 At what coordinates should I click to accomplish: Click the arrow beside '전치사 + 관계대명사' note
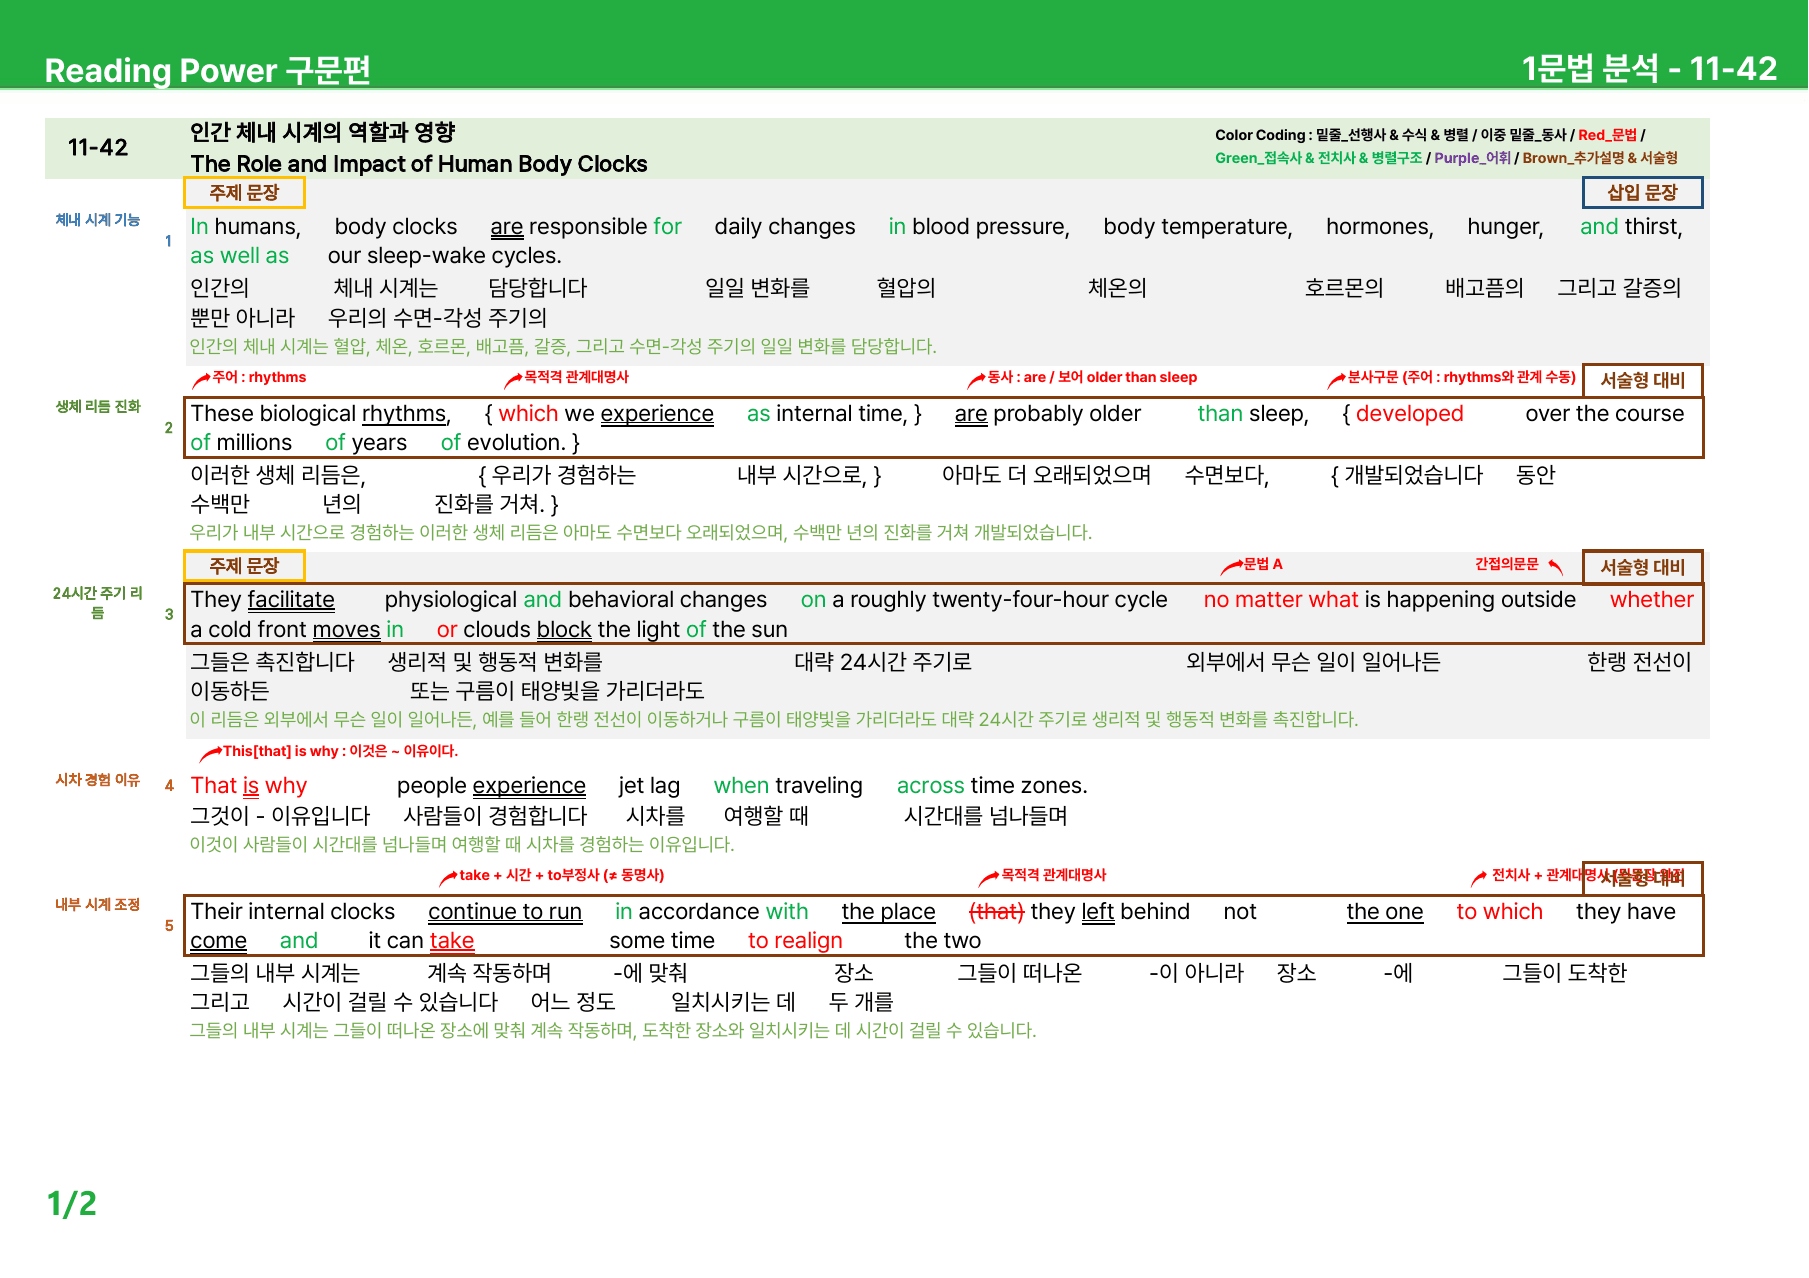[1480, 877]
